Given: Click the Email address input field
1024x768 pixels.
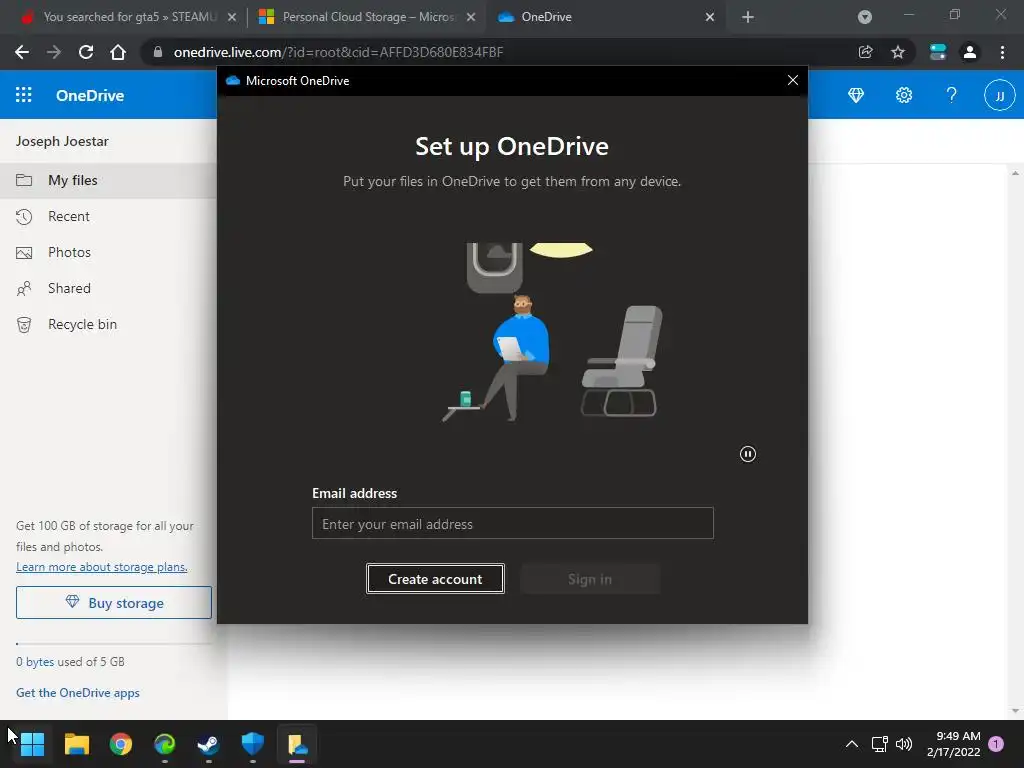Looking at the screenshot, I should coord(513,523).
